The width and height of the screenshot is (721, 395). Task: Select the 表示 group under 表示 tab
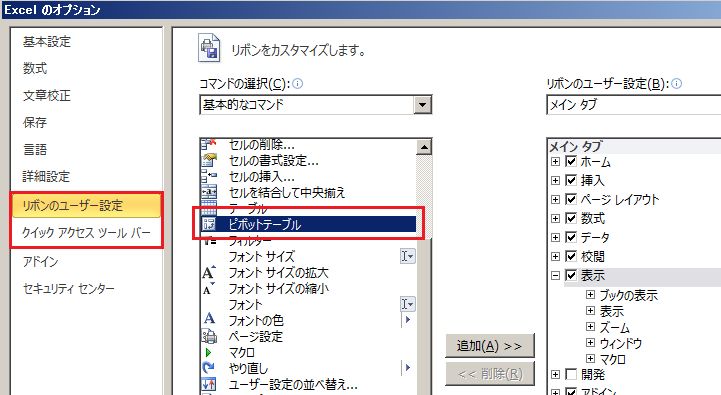612,311
